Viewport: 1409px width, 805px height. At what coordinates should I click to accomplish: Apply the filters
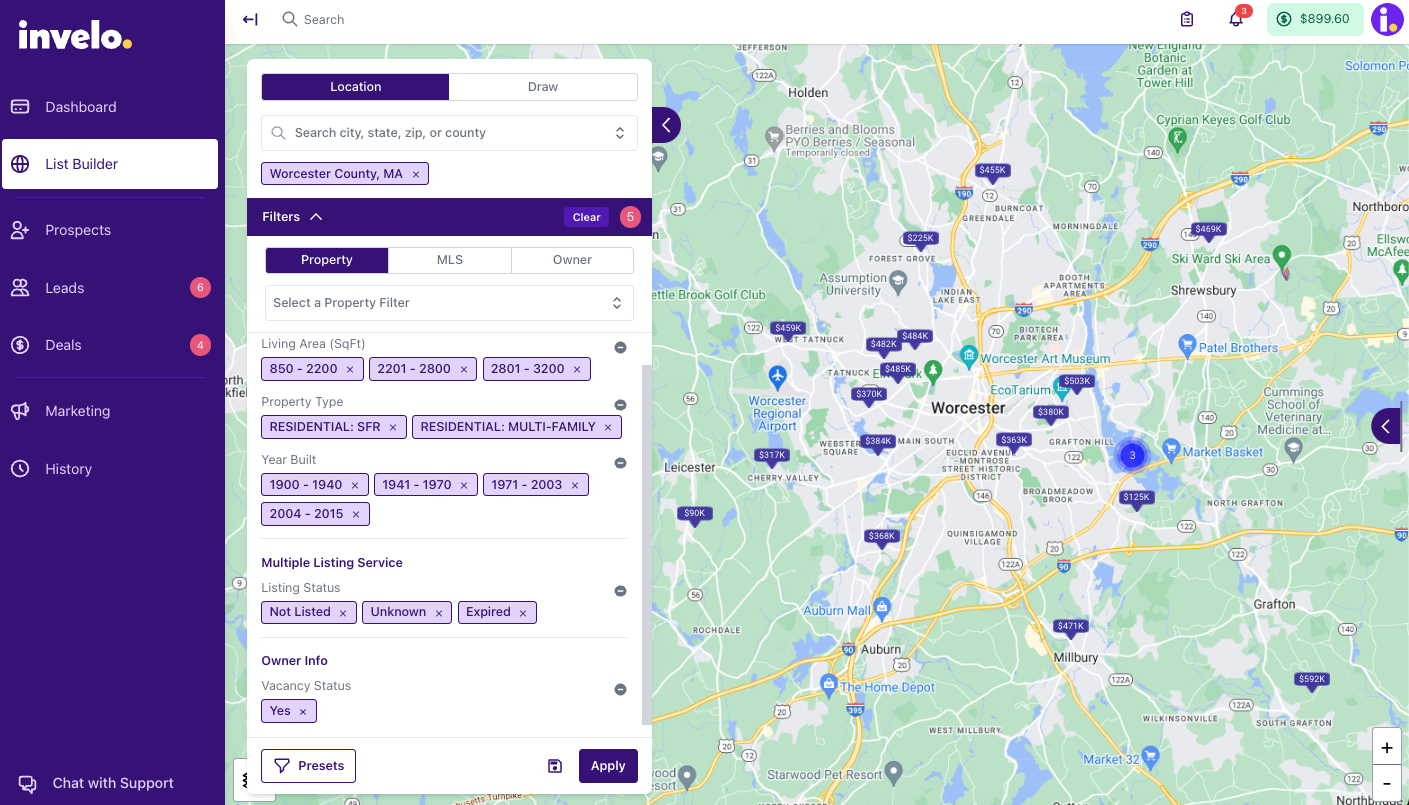608,766
